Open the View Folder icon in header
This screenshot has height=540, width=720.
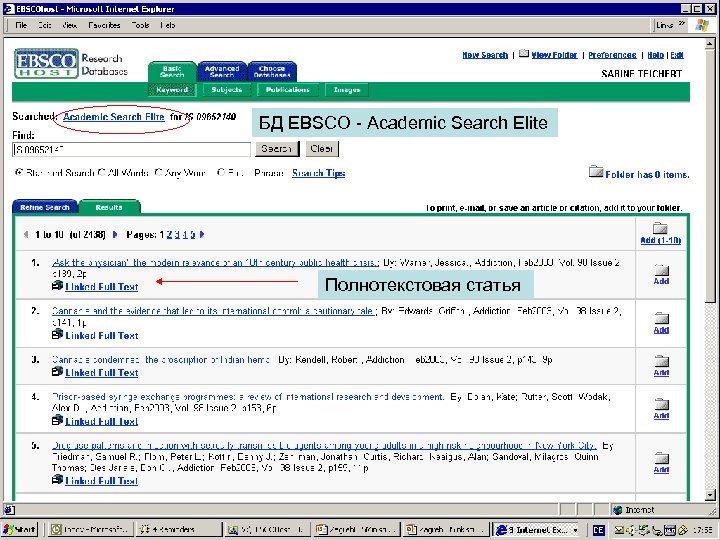pos(523,54)
